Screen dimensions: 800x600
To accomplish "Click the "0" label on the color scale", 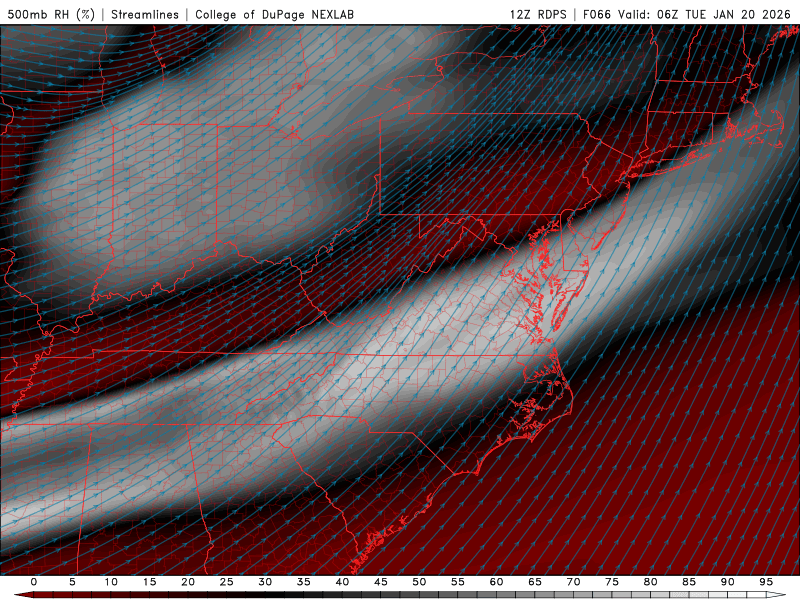I will [x=34, y=582].
